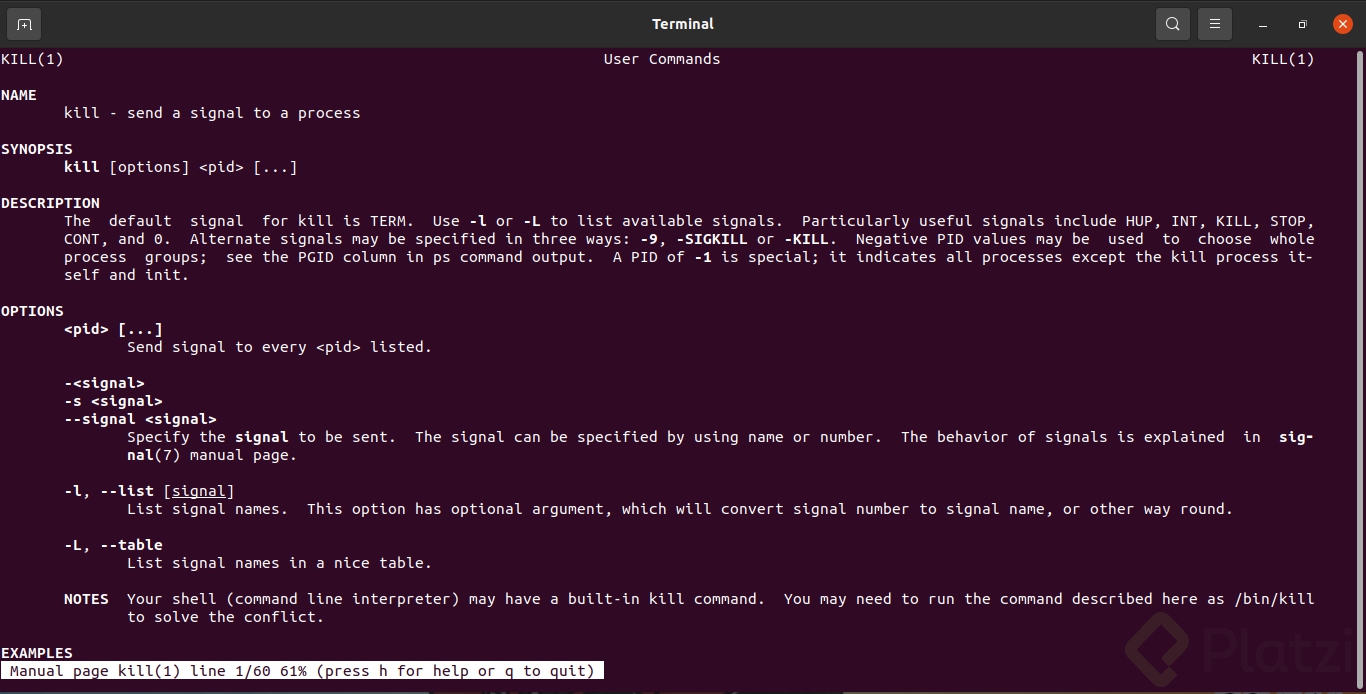Image resolution: width=1366 pixels, height=694 pixels.
Task: Click the OPTIONS section heading
Action: tap(32, 311)
